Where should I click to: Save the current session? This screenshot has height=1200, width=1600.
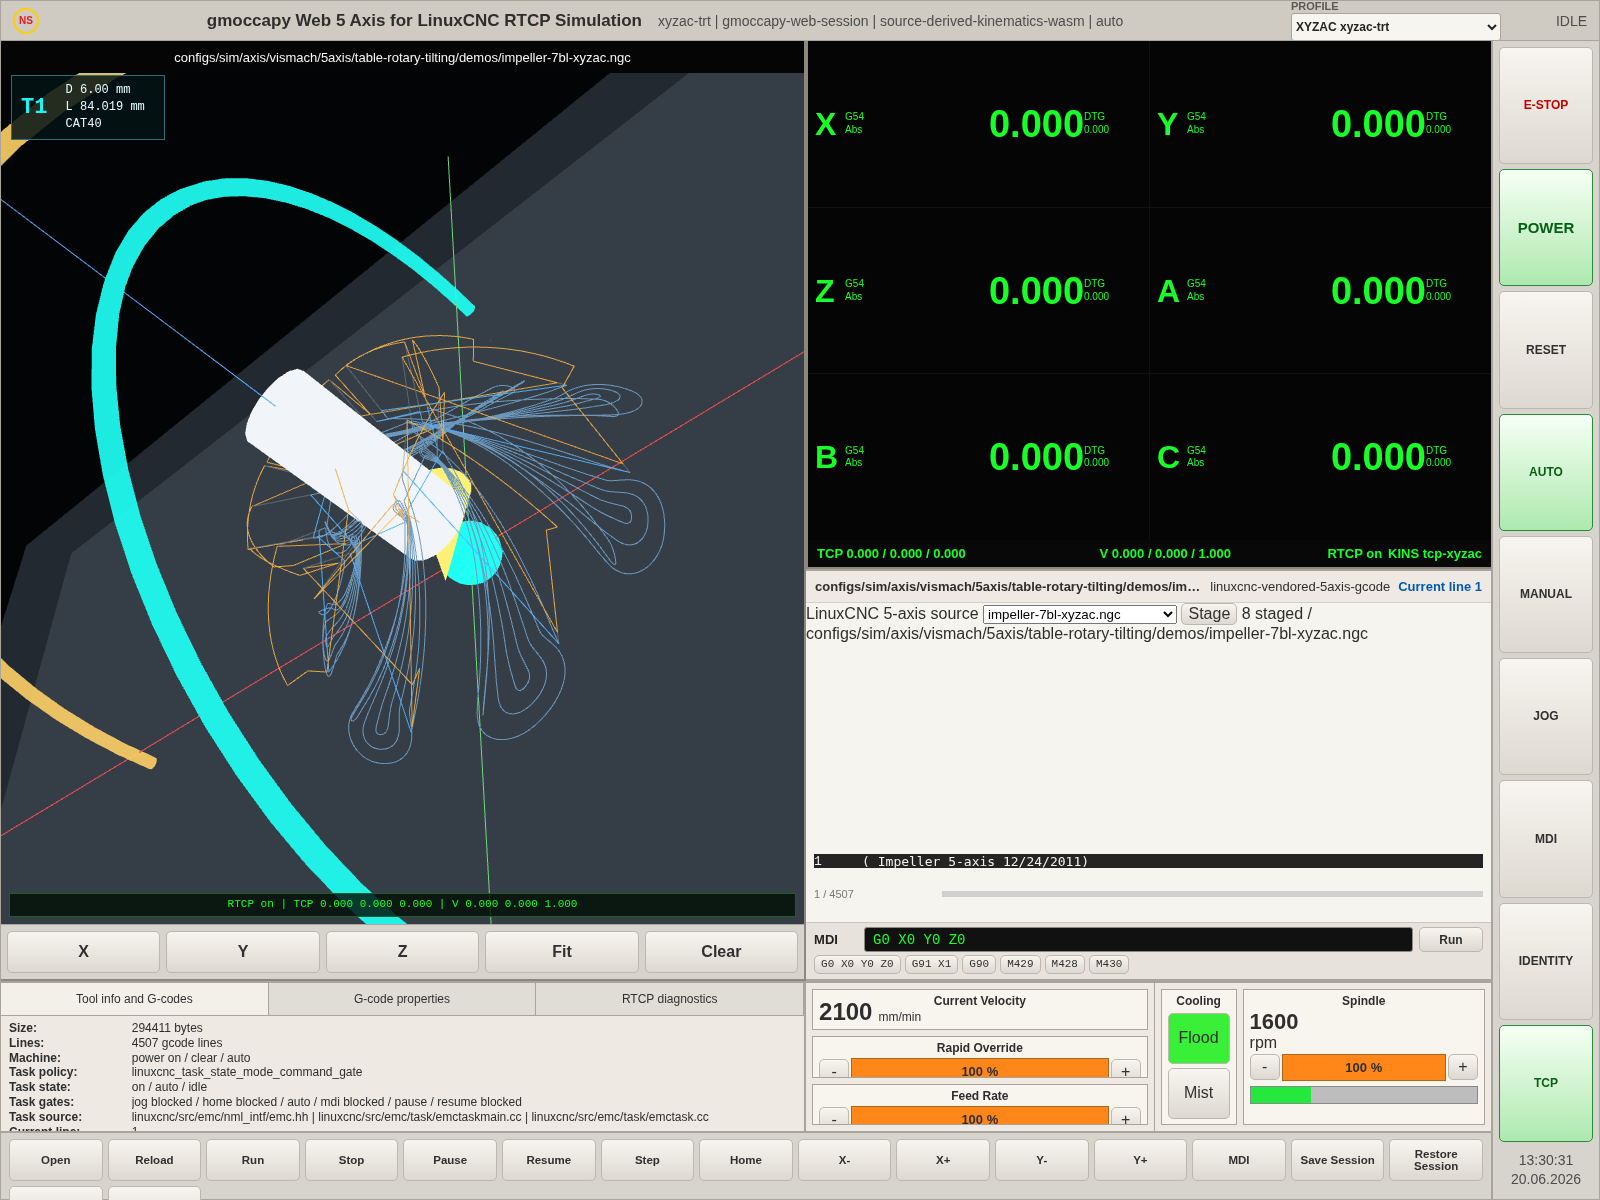coord(1337,1160)
